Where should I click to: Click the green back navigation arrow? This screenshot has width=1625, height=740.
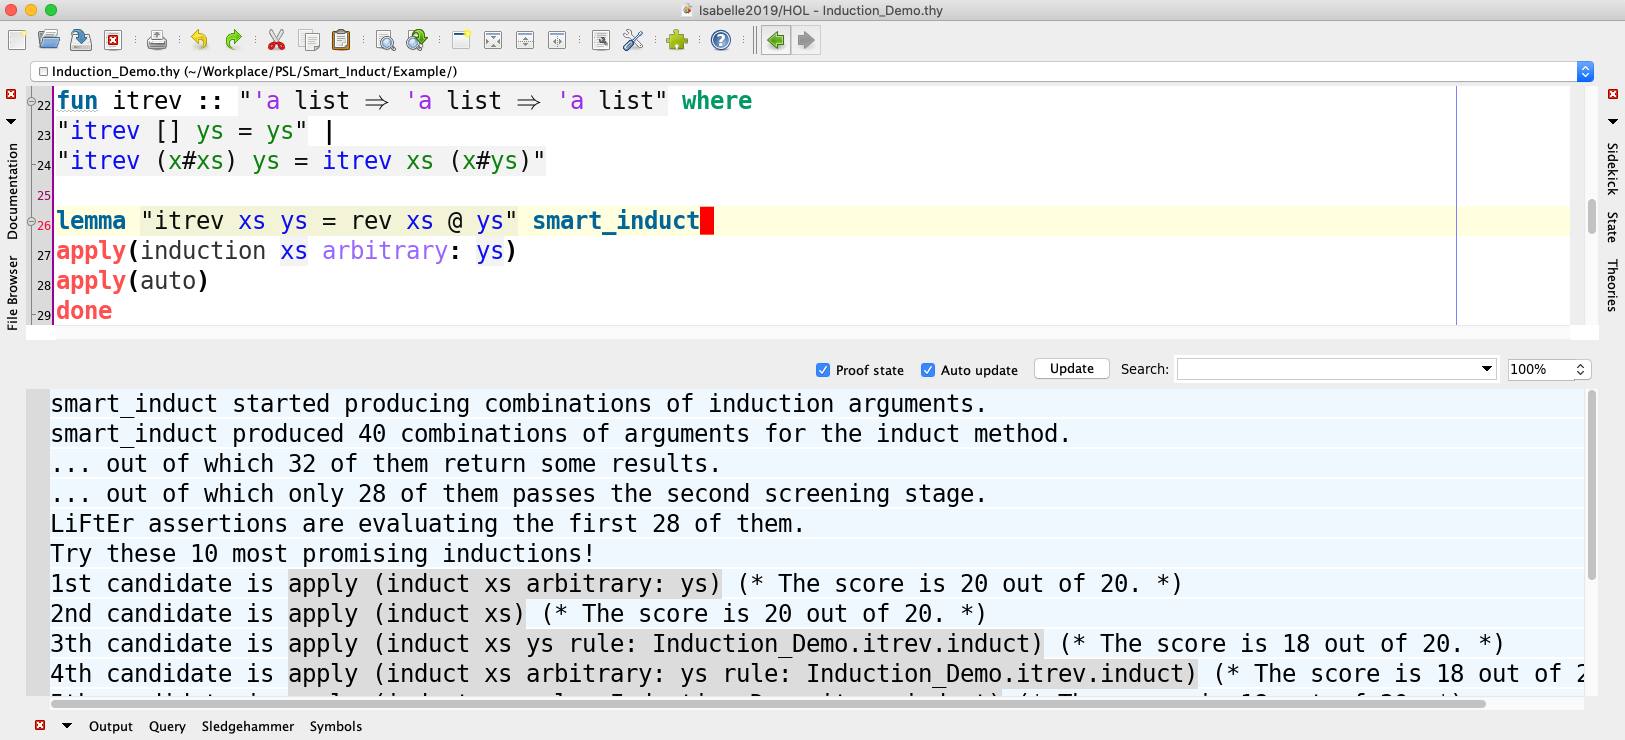coord(775,40)
